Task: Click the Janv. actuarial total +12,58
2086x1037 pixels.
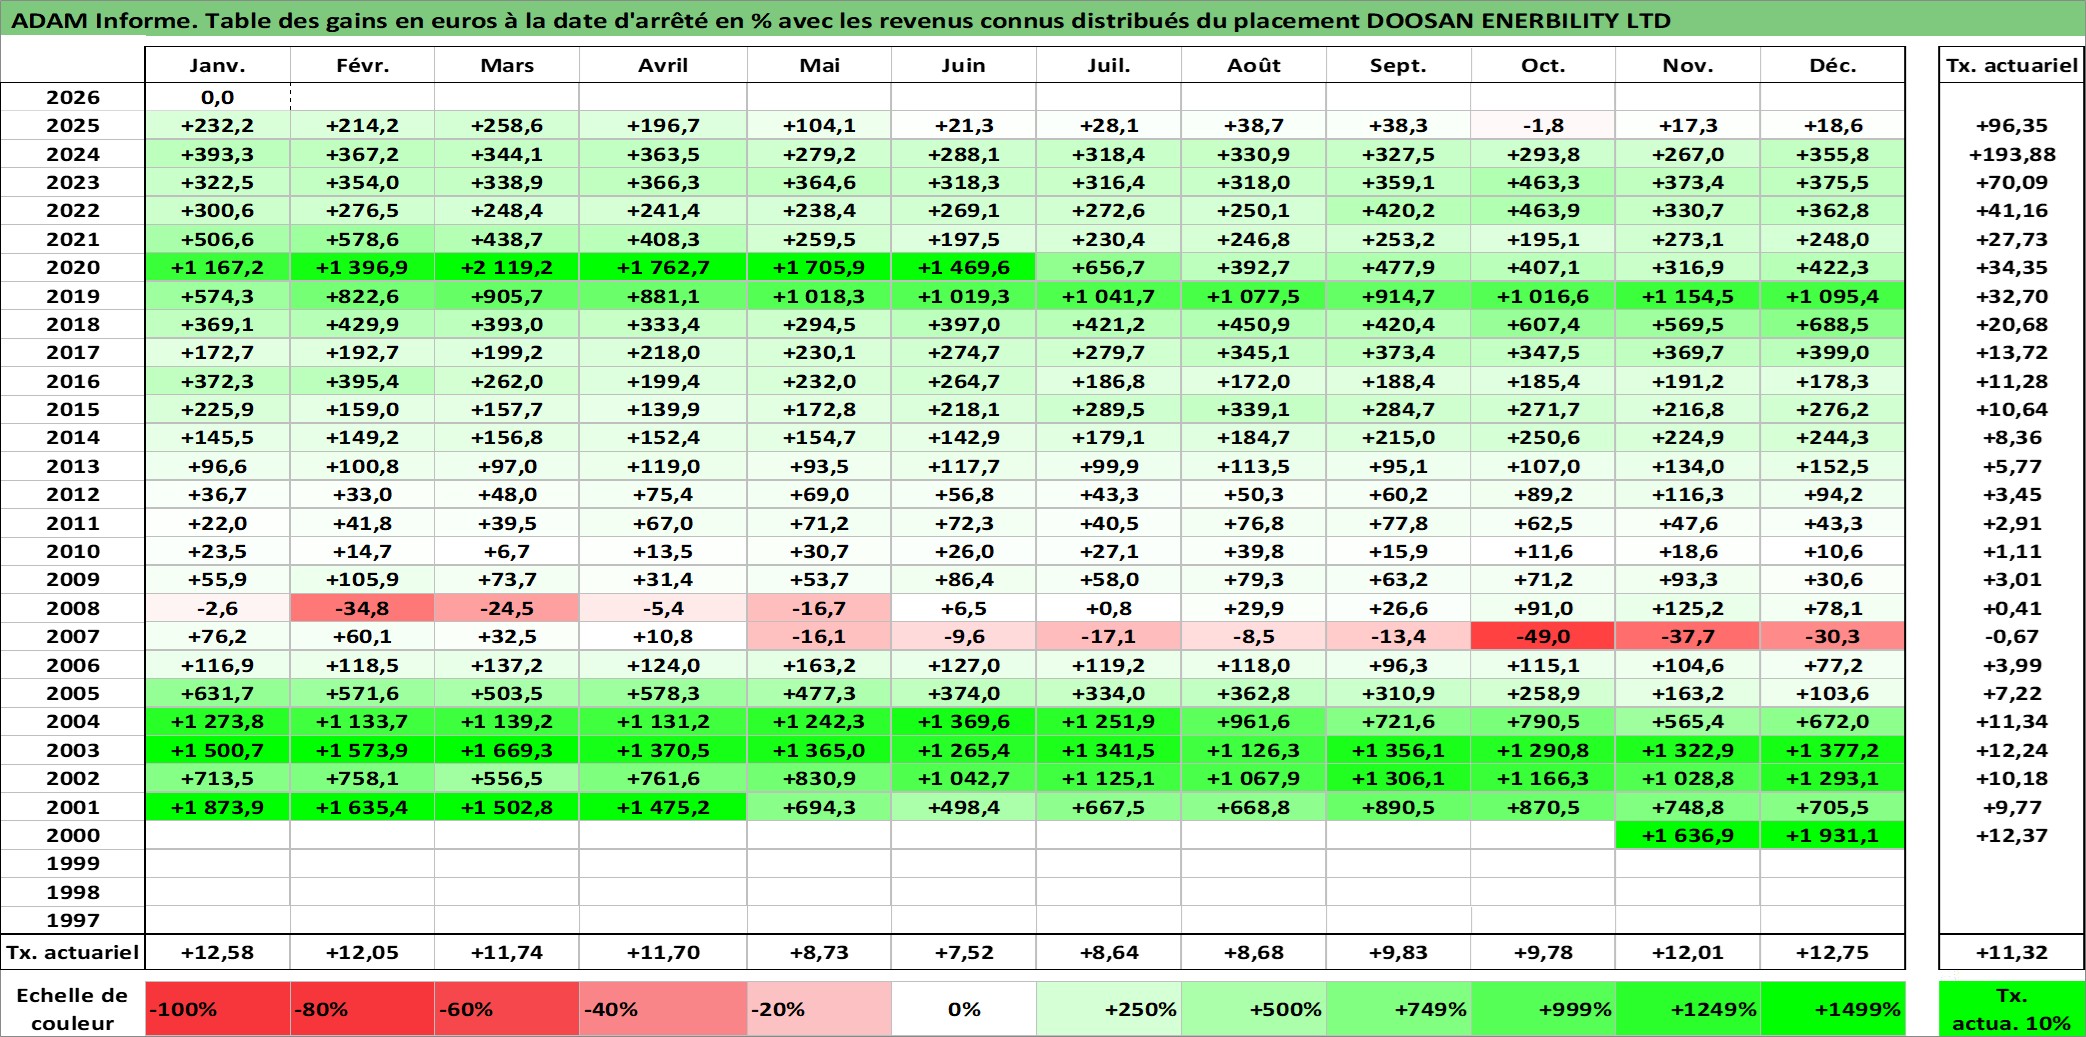Action: point(217,952)
